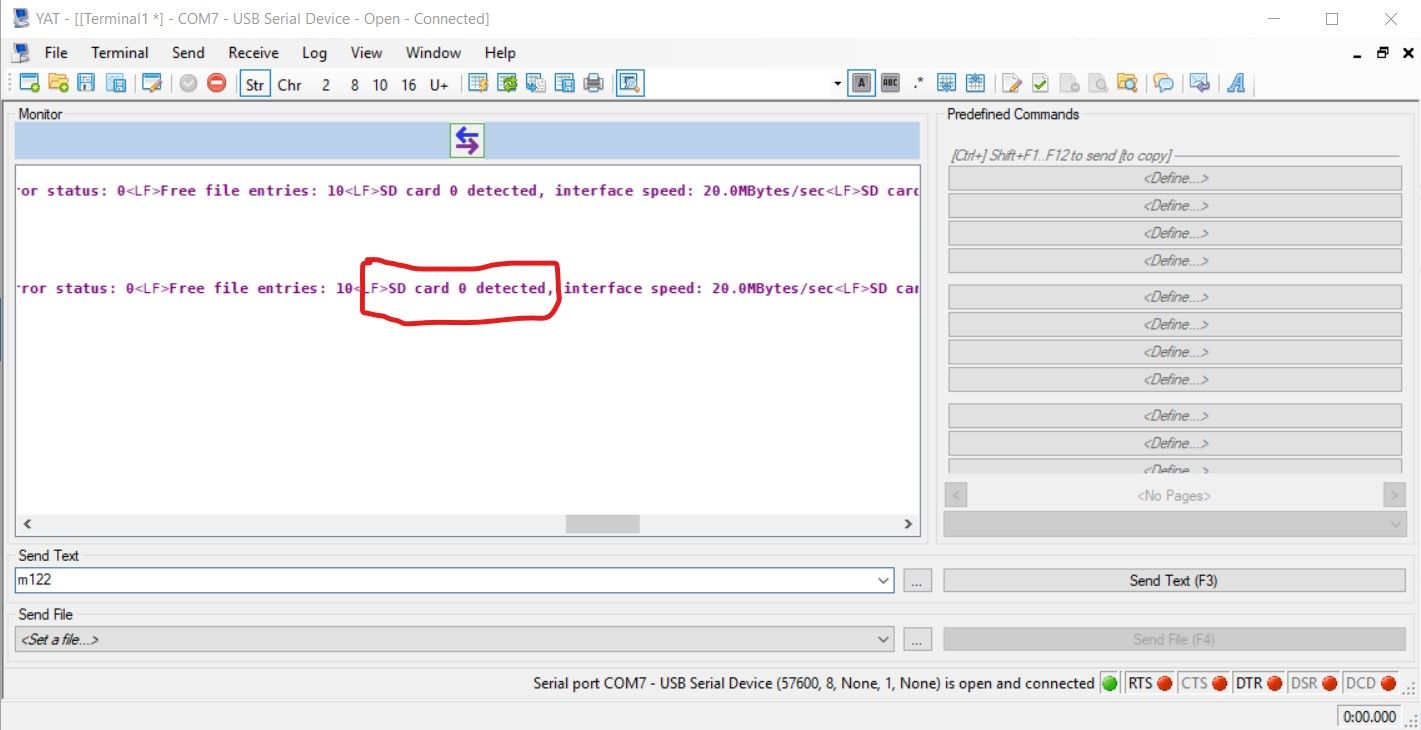Switch radix to binary 2

[325, 84]
